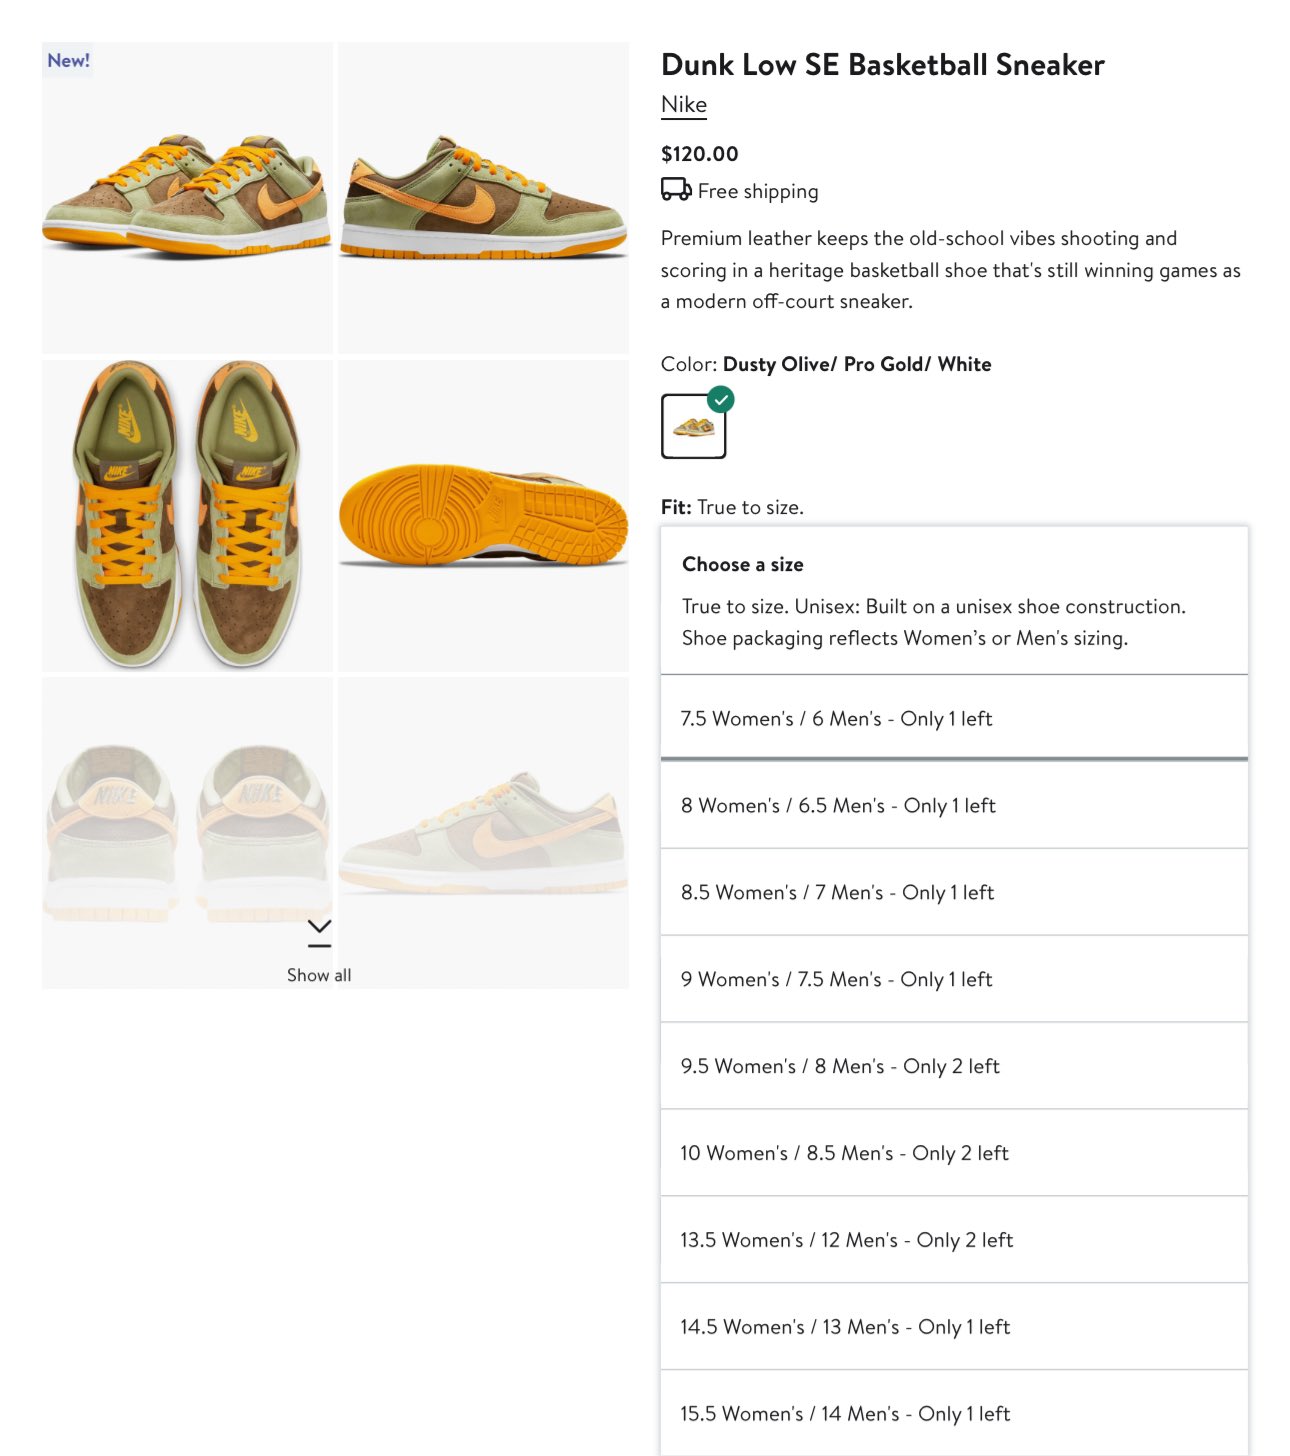Screen dimensions: 1290x1456
Task: Choose size 8 Women's / 6.5 Men's
Action: point(954,805)
